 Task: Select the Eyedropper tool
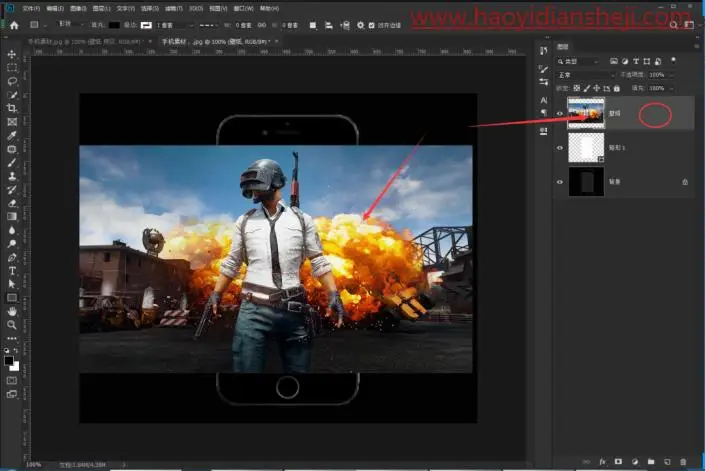click(x=12, y=135)
